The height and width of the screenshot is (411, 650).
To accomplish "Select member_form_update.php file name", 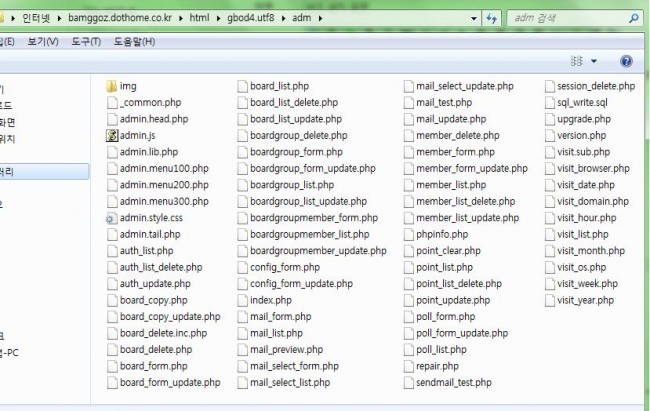I will click(472, 169).
